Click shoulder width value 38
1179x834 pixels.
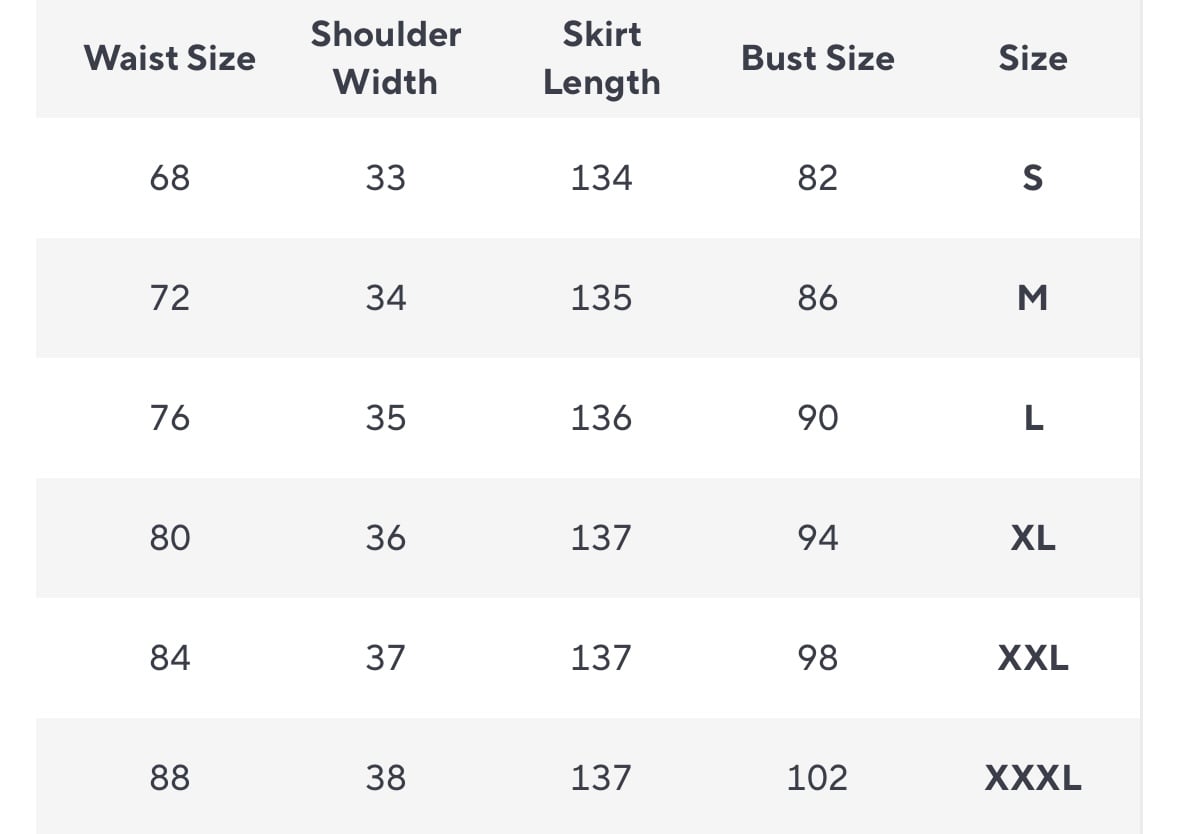click(x=386, y=778)
